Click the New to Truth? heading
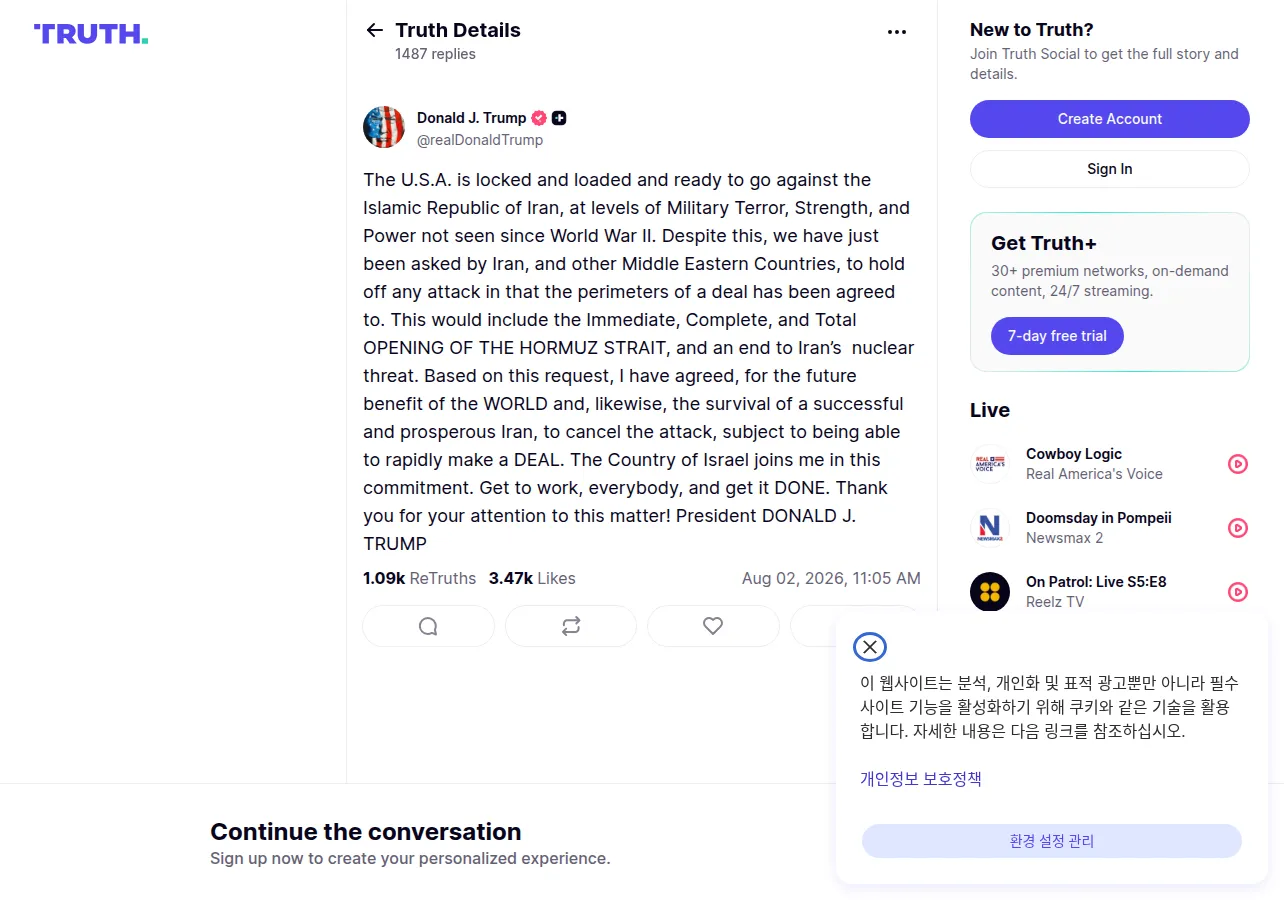 (1032, 30)
